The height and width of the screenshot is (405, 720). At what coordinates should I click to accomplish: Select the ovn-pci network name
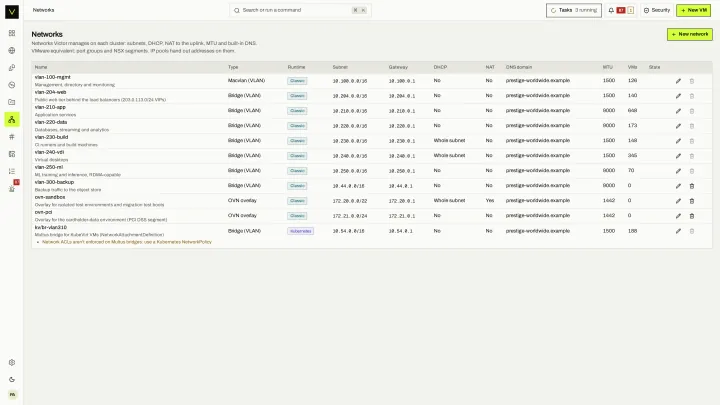(x=43, y=212)
